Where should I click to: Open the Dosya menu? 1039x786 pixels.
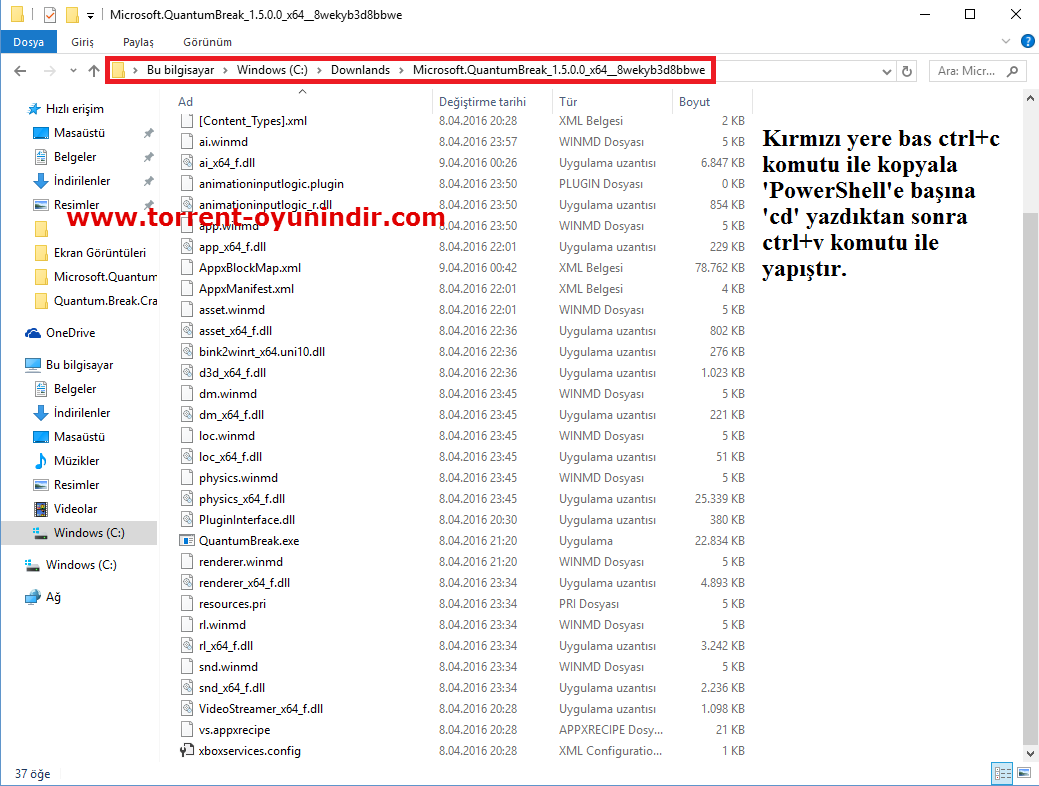click(x=29, y=42)
